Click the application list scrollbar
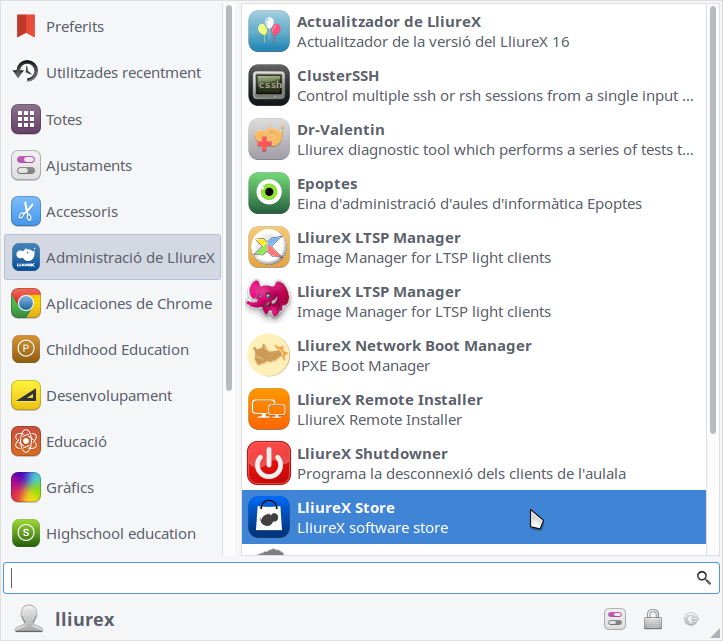 pos(713,220)
